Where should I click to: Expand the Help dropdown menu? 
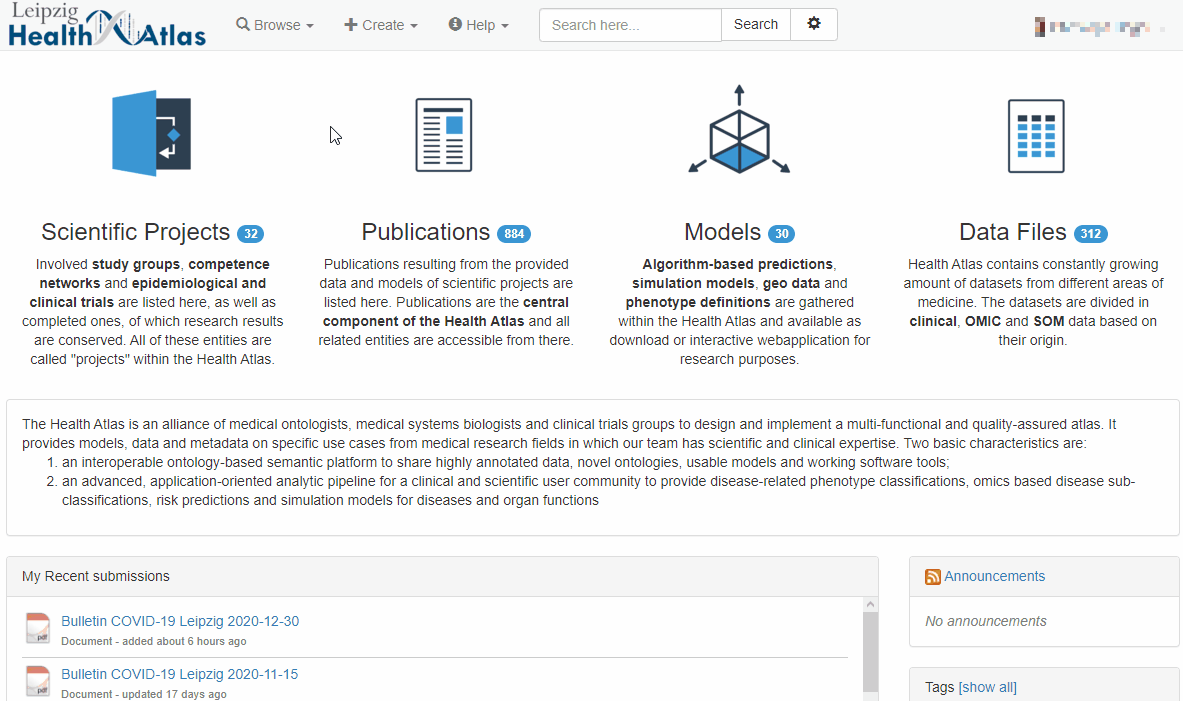479,25
